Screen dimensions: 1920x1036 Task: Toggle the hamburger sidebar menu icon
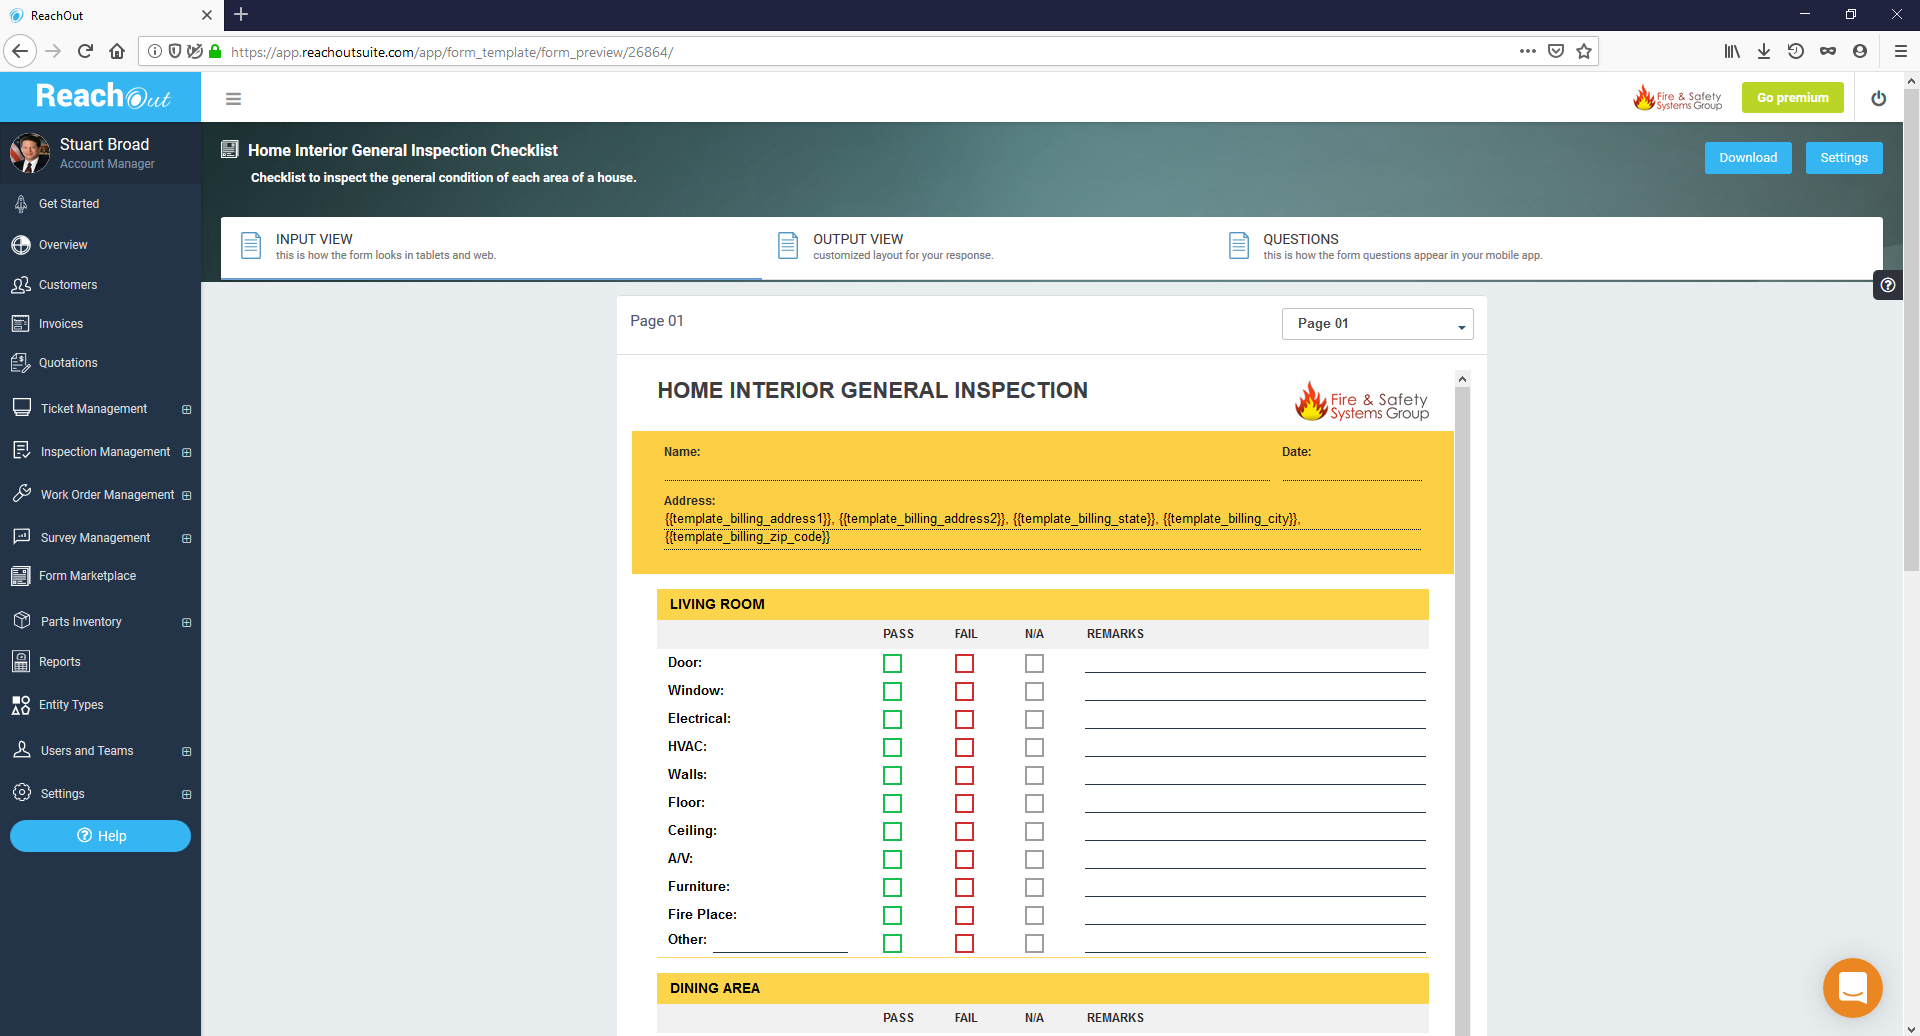point(233,99)
